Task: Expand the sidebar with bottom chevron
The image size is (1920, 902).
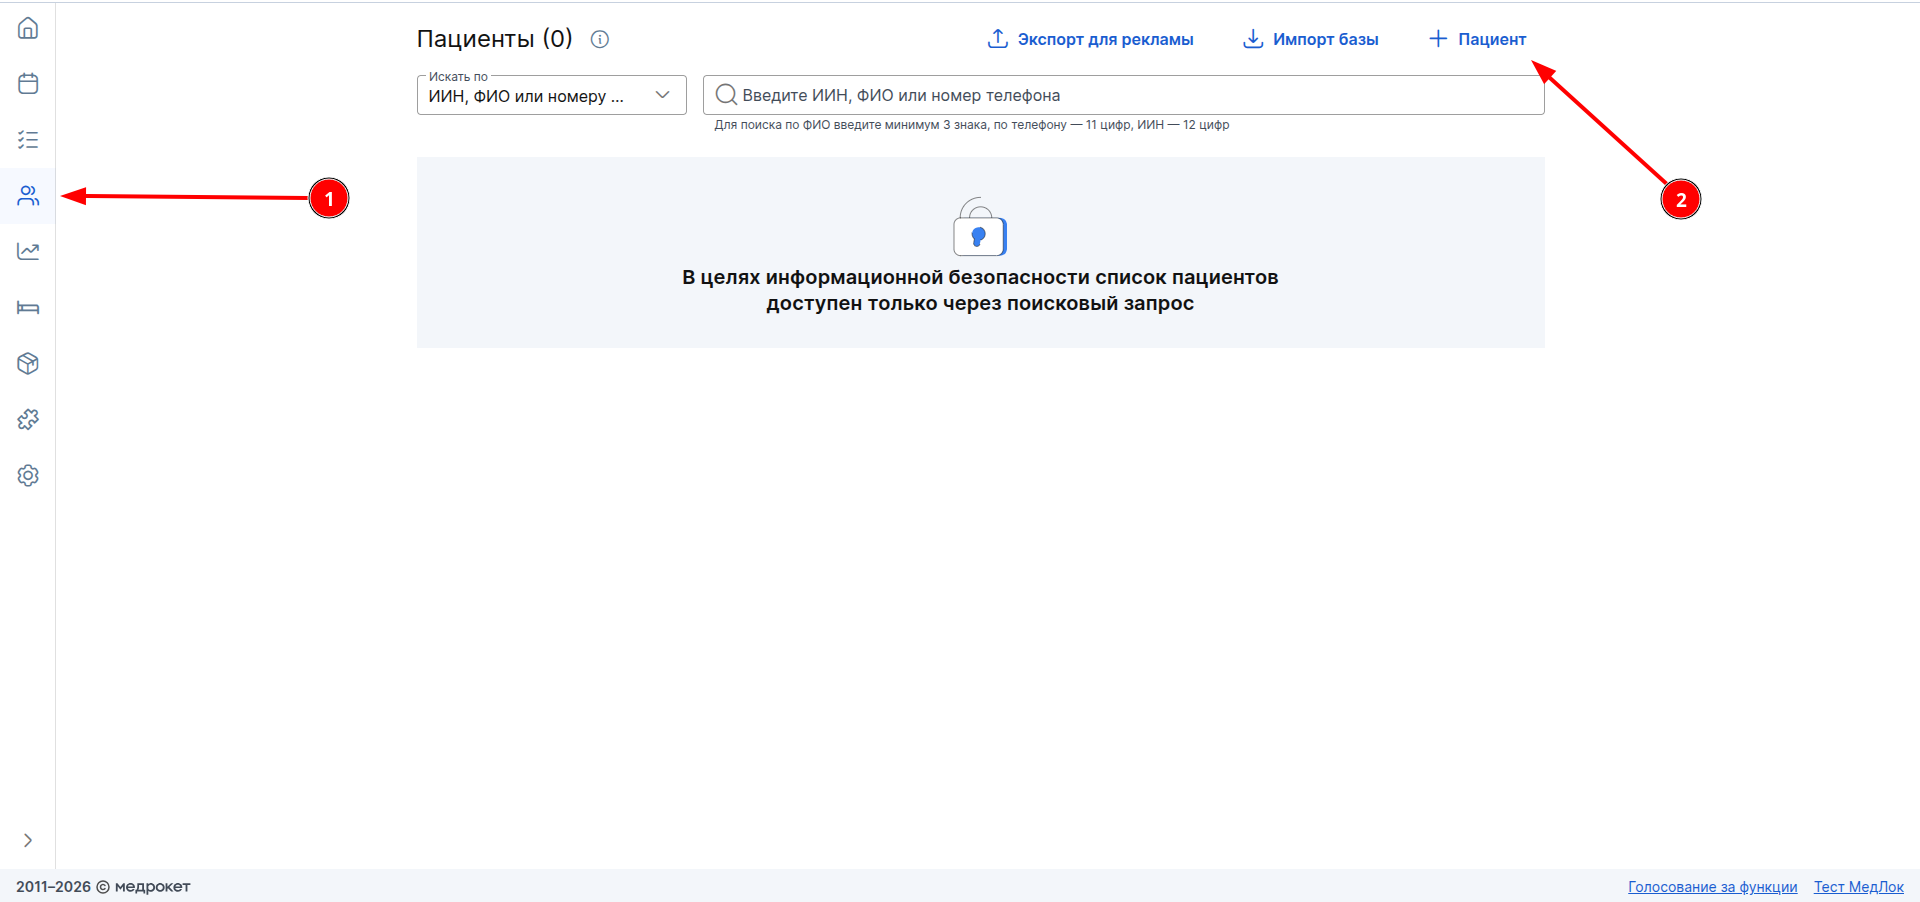Action: point(28,840)
